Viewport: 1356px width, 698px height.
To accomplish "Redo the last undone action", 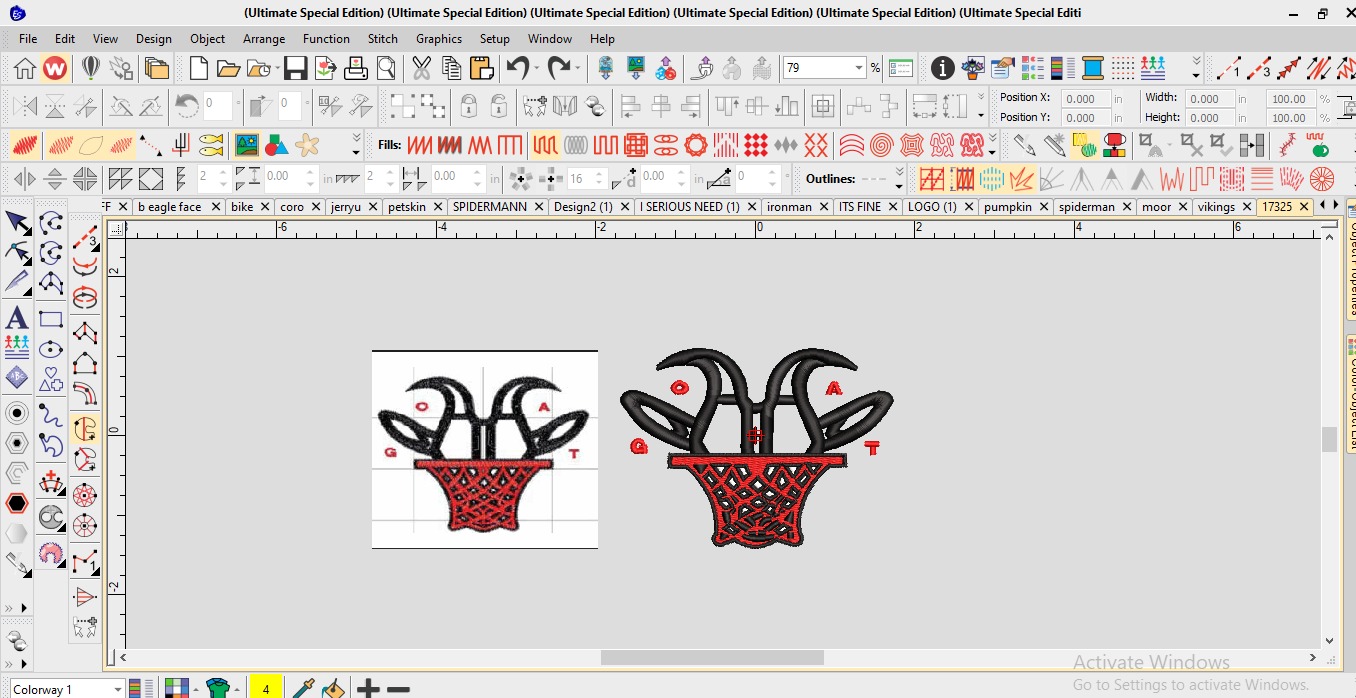I will pos(558,68).
